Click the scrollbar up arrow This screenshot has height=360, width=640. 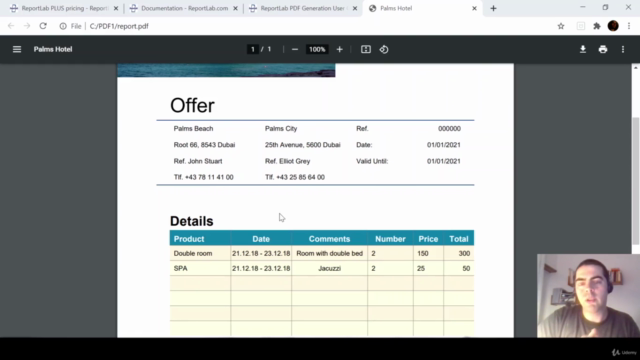636,68
